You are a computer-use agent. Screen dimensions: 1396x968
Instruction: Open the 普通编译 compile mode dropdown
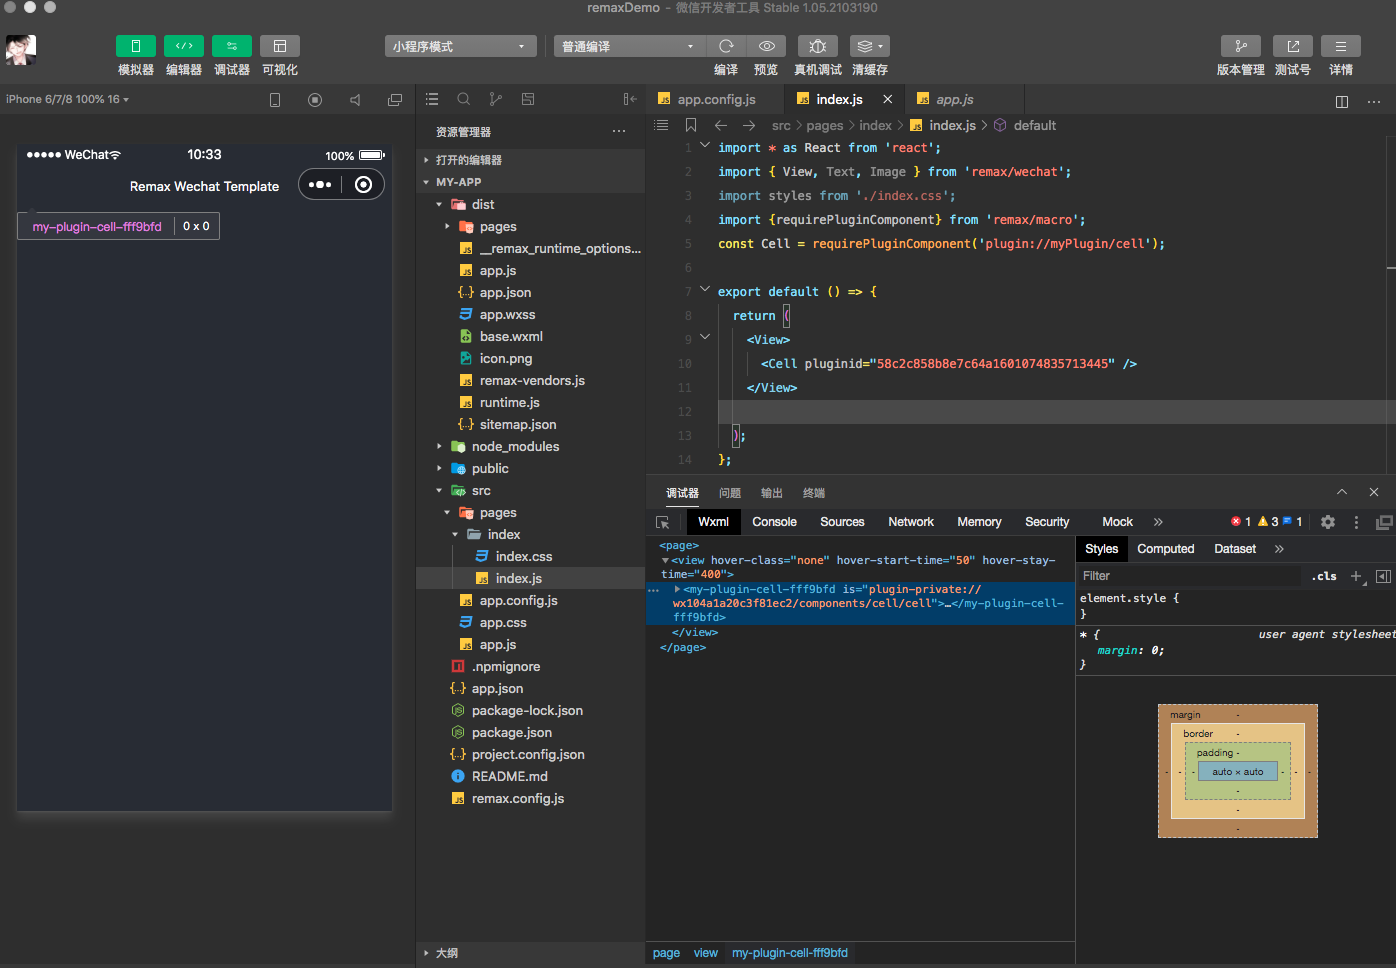pos(628,45)
